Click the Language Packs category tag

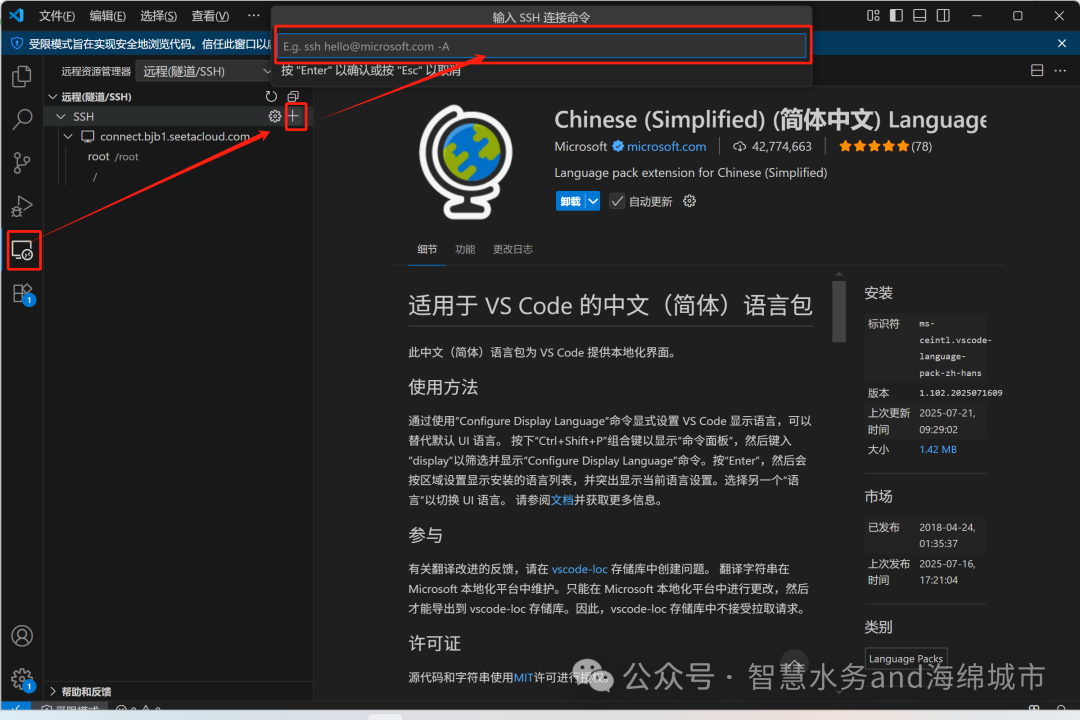(x=906, y=659)
